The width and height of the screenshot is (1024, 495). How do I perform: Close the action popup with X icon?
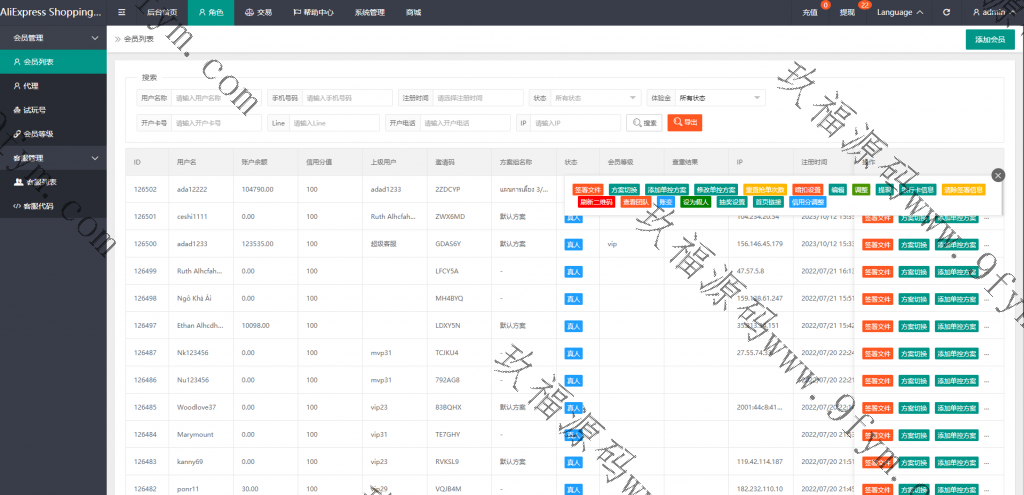point(997,175)
